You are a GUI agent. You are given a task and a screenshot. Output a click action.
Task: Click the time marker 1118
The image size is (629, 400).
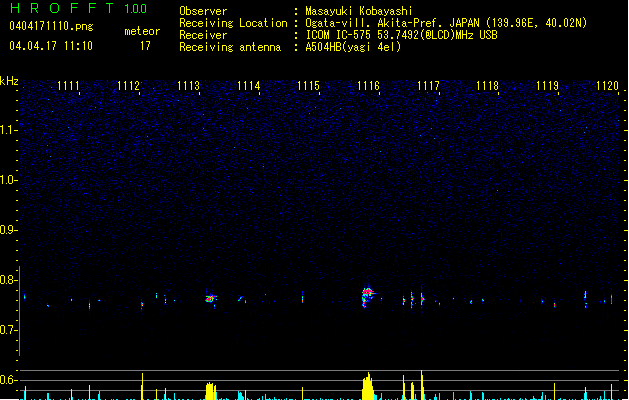[487, 86]
